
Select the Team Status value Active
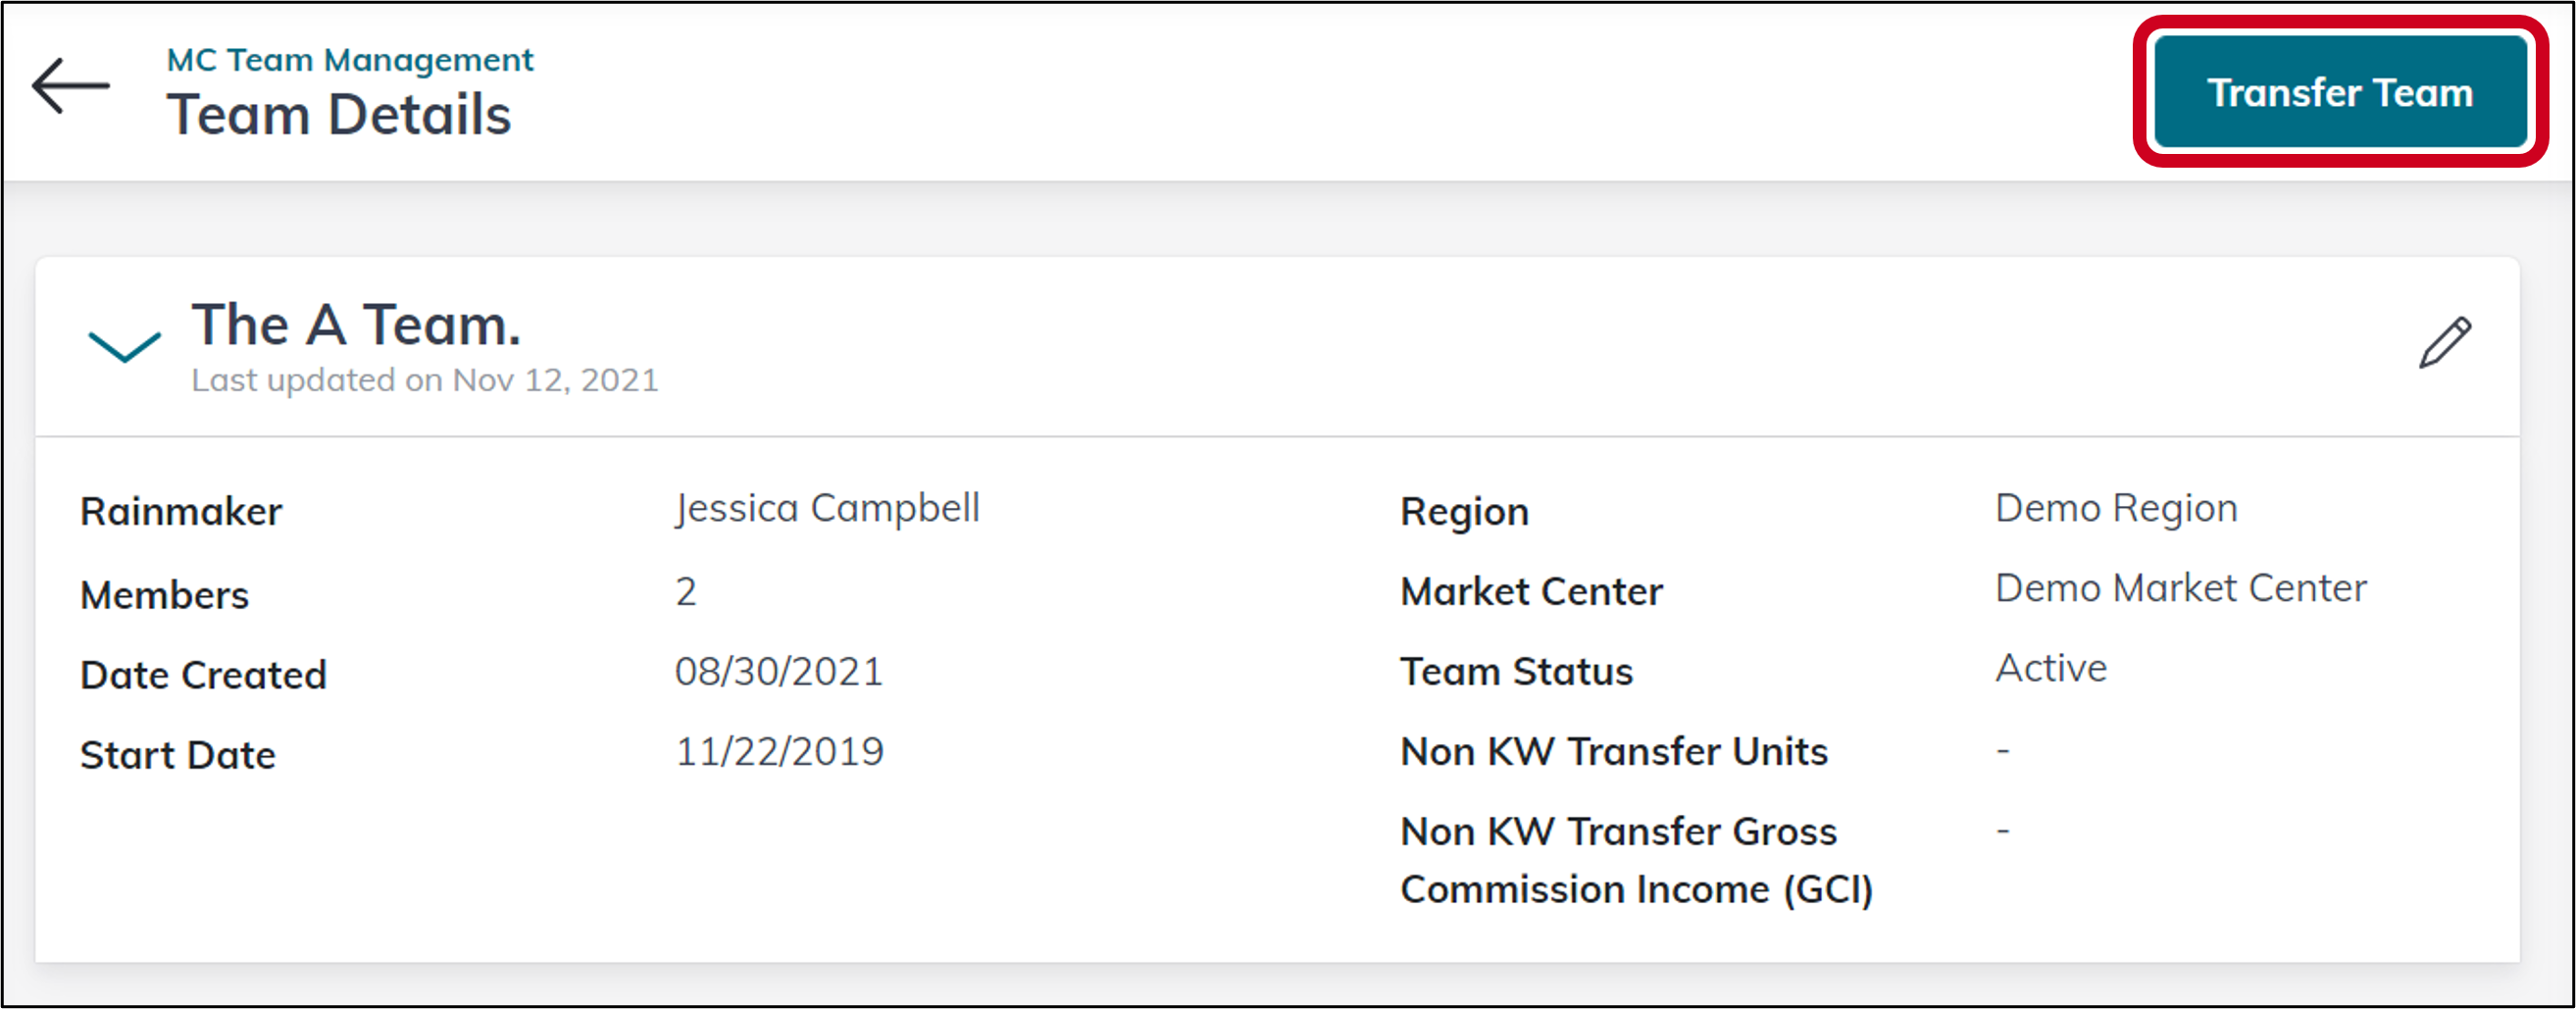click(x=2050, y=668)
